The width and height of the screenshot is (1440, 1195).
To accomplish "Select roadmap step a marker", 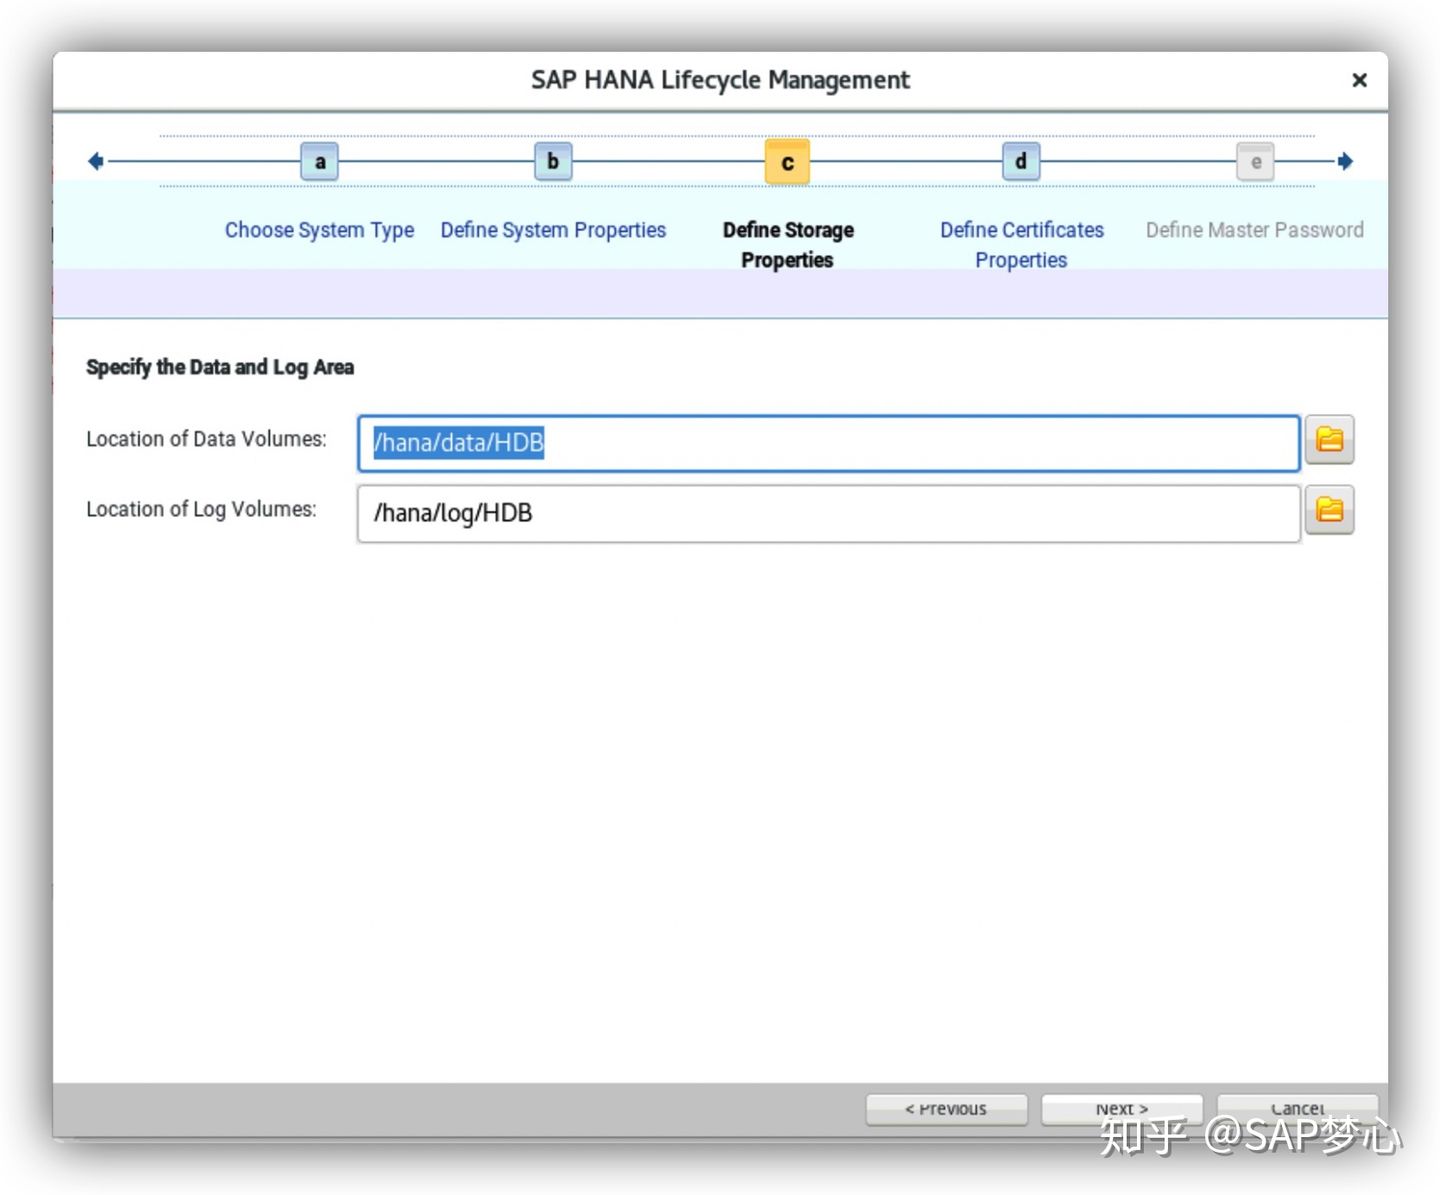I will (x=320, y=161).
